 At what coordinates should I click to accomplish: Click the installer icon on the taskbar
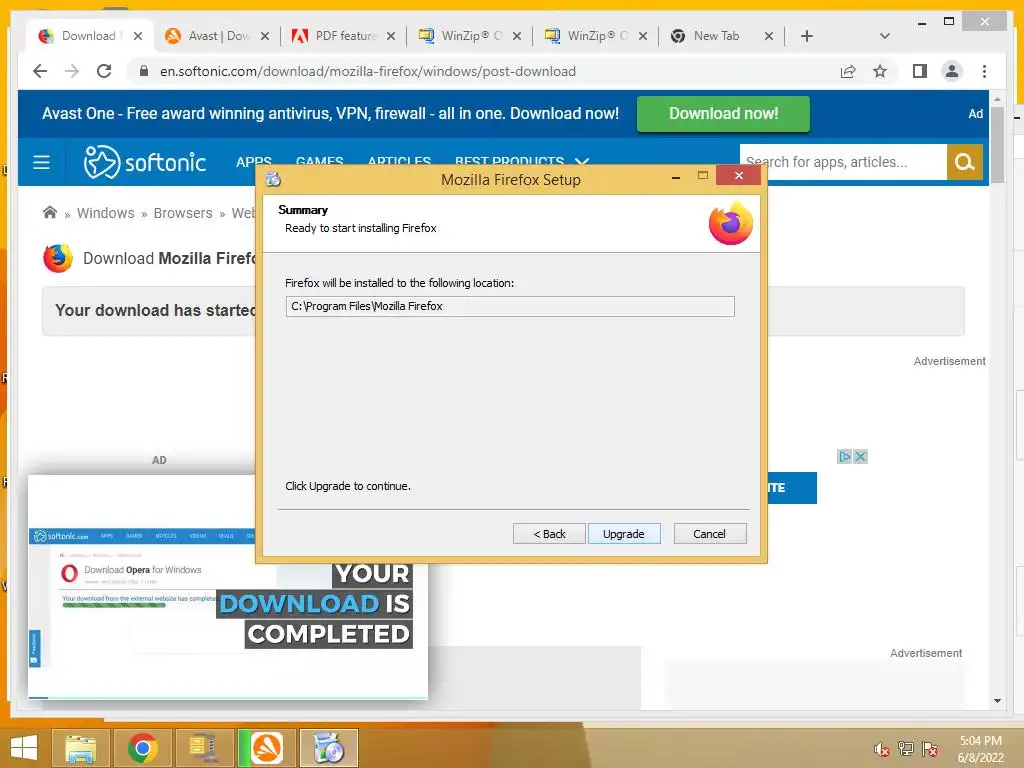point(328,748)
